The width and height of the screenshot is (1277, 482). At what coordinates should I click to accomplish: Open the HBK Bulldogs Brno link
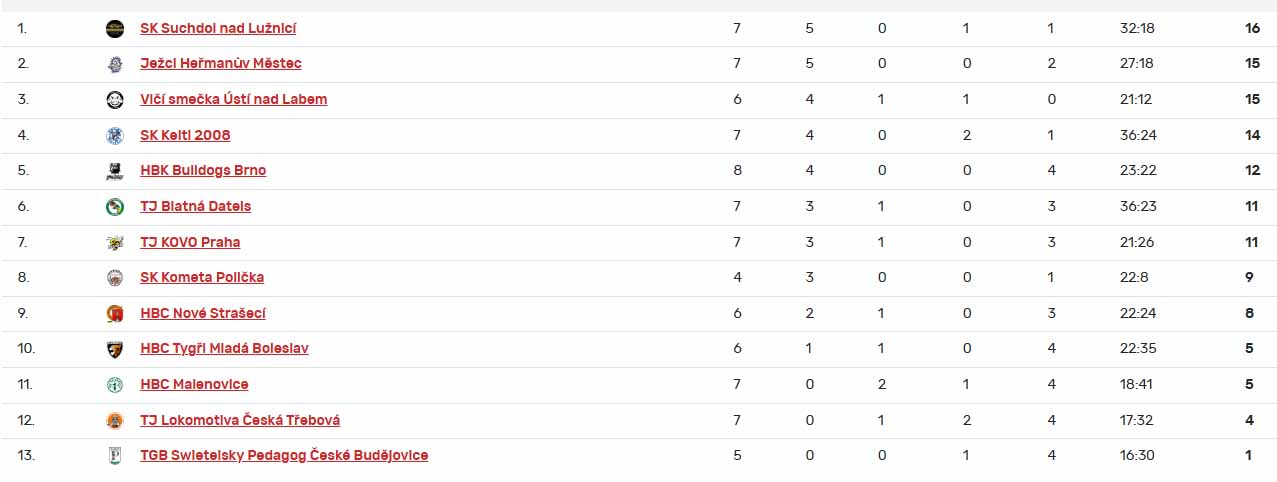tap(203, 171)
